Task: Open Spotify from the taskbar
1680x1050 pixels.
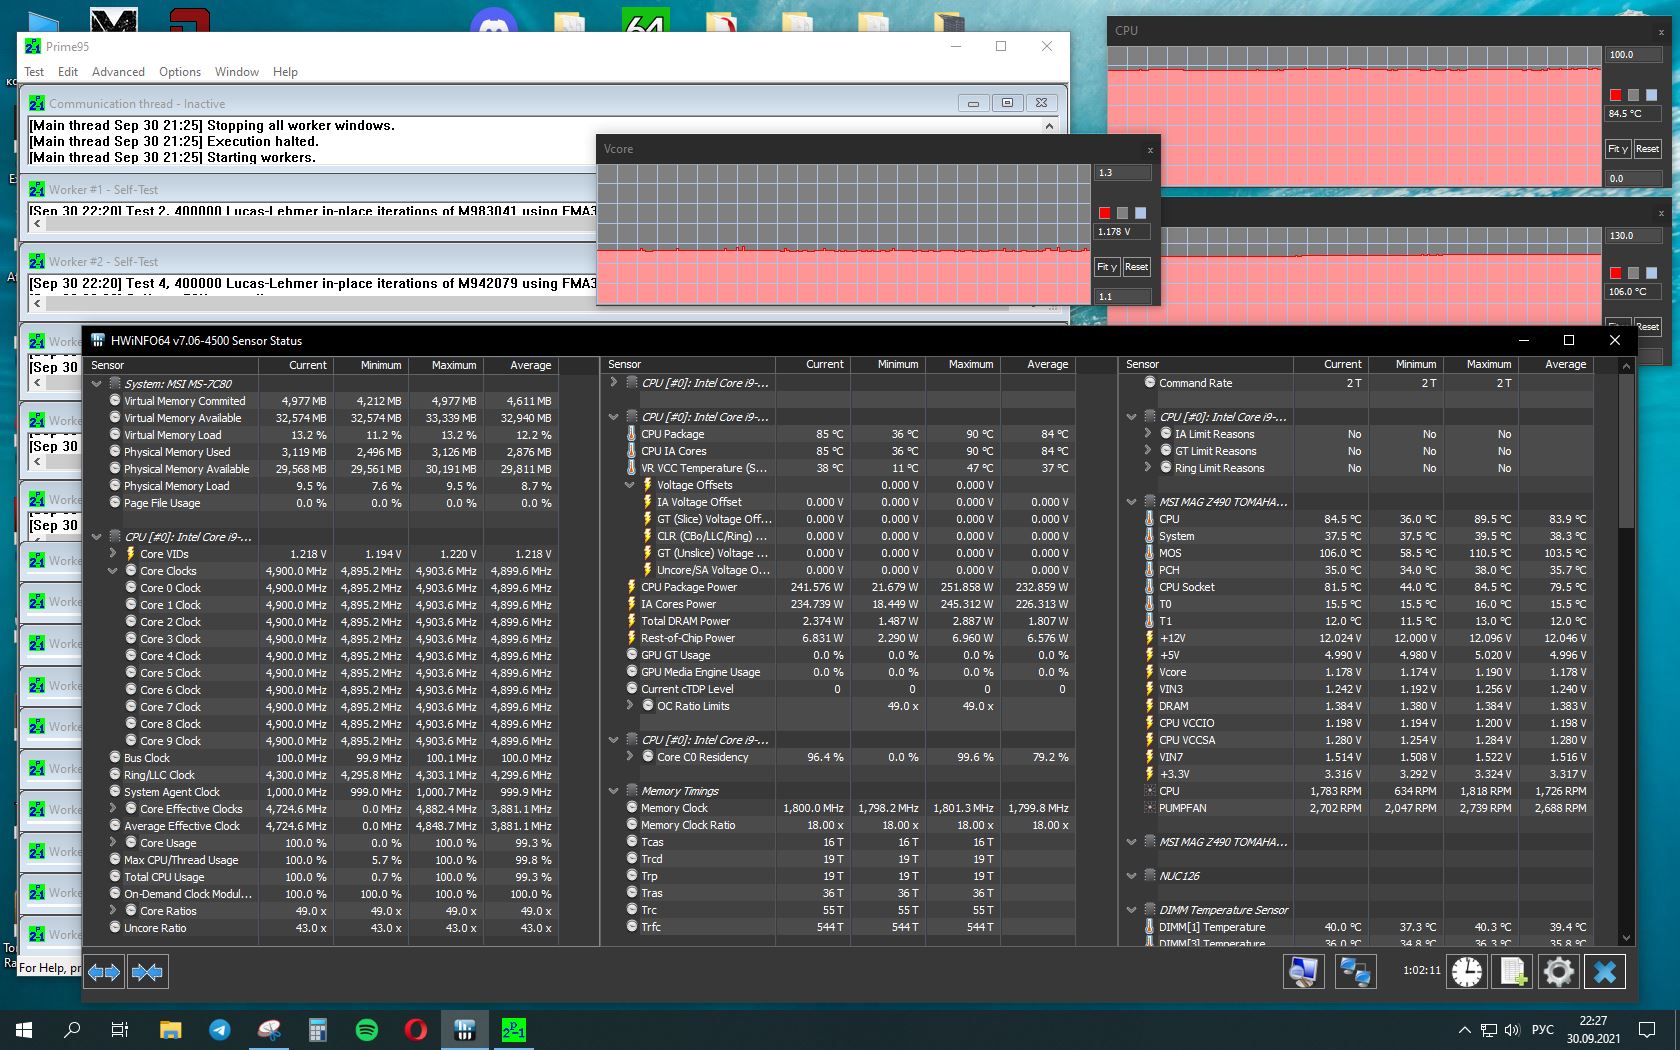Action: (x=367, y=1029)
